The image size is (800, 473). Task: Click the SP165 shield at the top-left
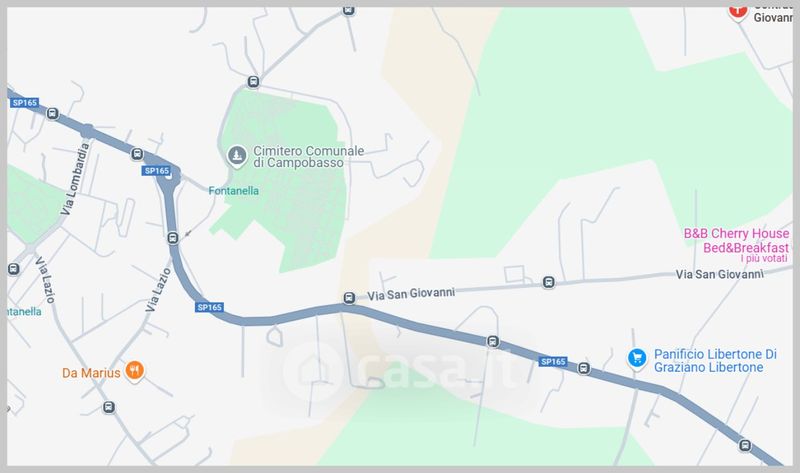(x=24, y=103)
